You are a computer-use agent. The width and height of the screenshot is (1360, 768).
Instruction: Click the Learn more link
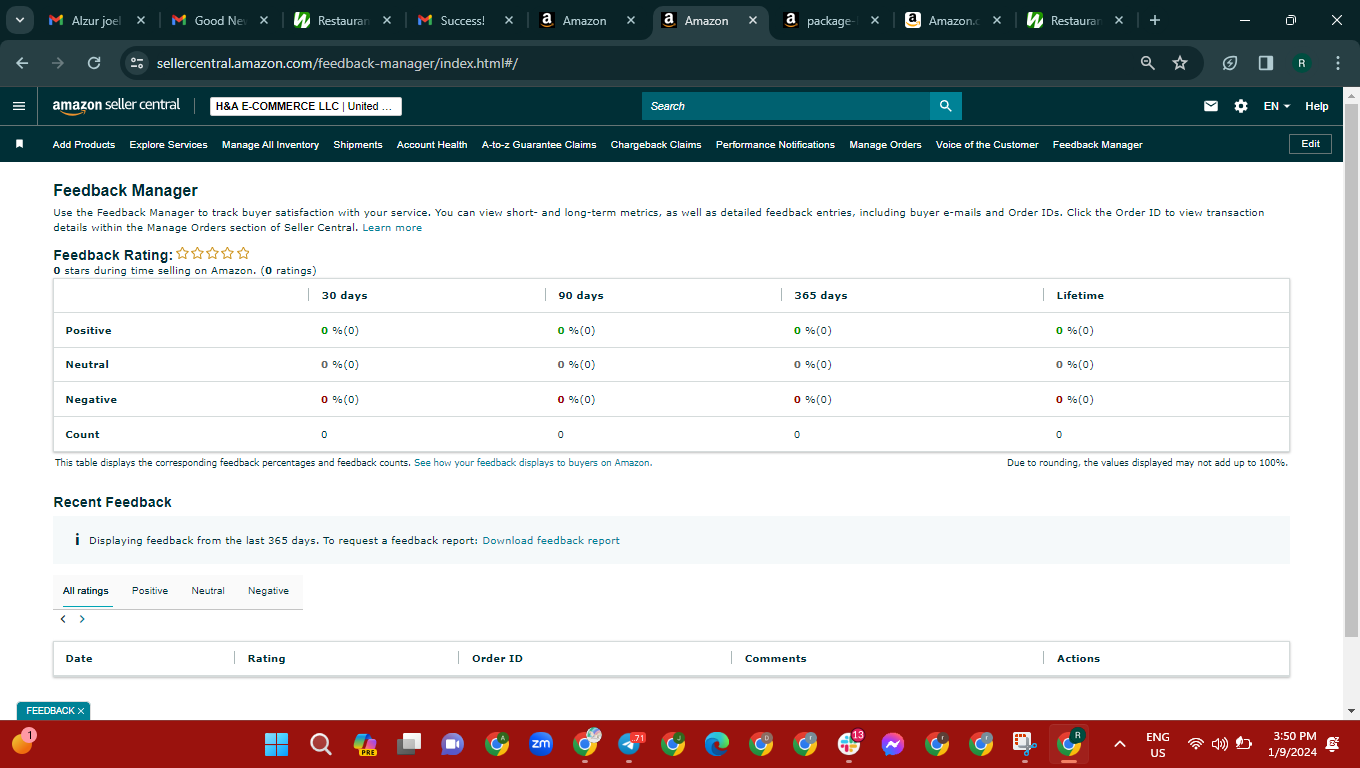392,228
